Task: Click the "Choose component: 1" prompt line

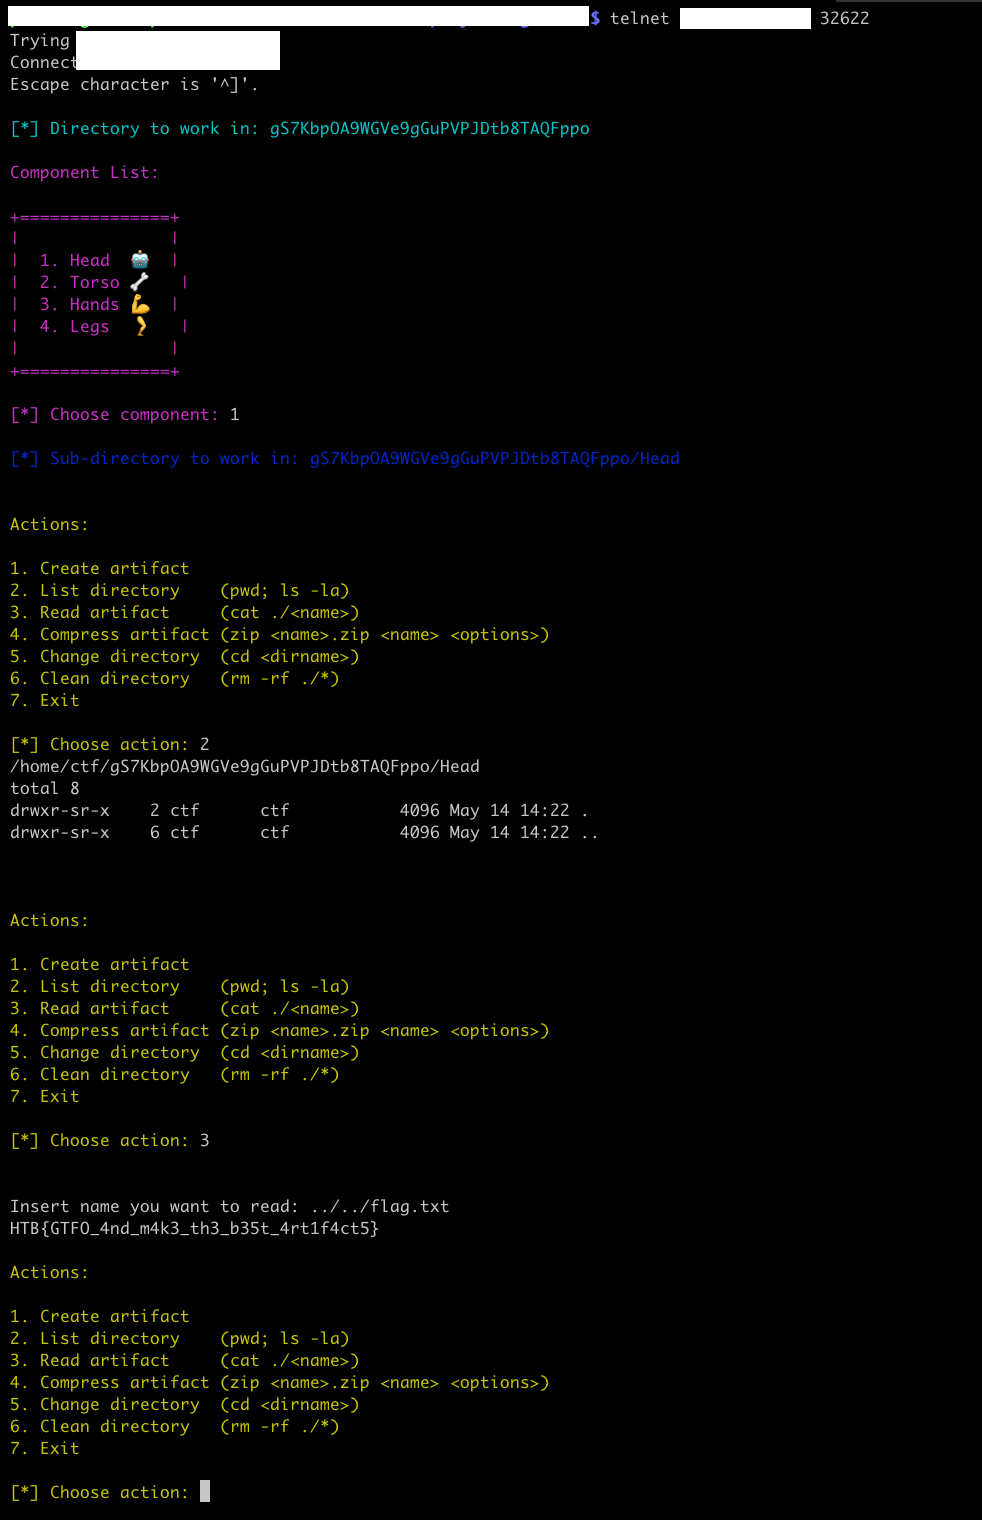Action: pyautogui.click(x=125, y=414)
